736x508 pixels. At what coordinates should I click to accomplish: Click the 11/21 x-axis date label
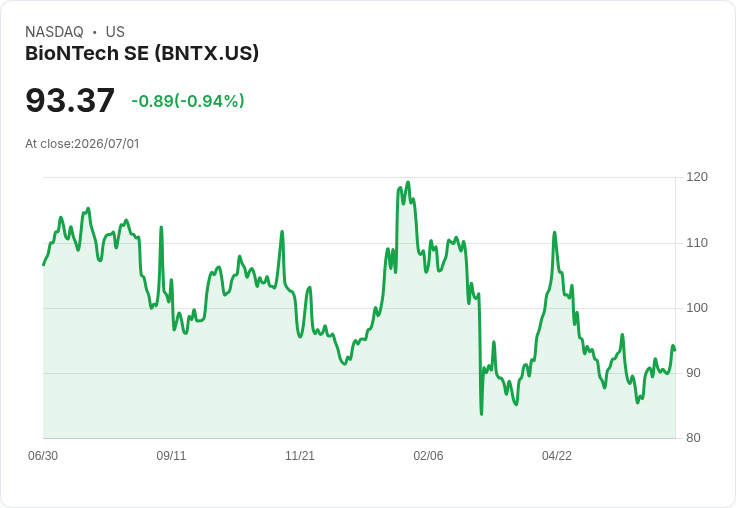[299, 456]
